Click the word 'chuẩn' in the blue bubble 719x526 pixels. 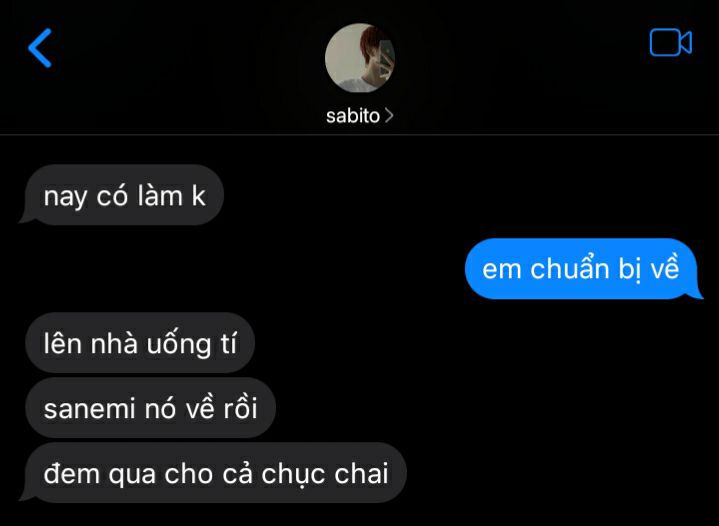pyautogui.click(x=570, y=267)
